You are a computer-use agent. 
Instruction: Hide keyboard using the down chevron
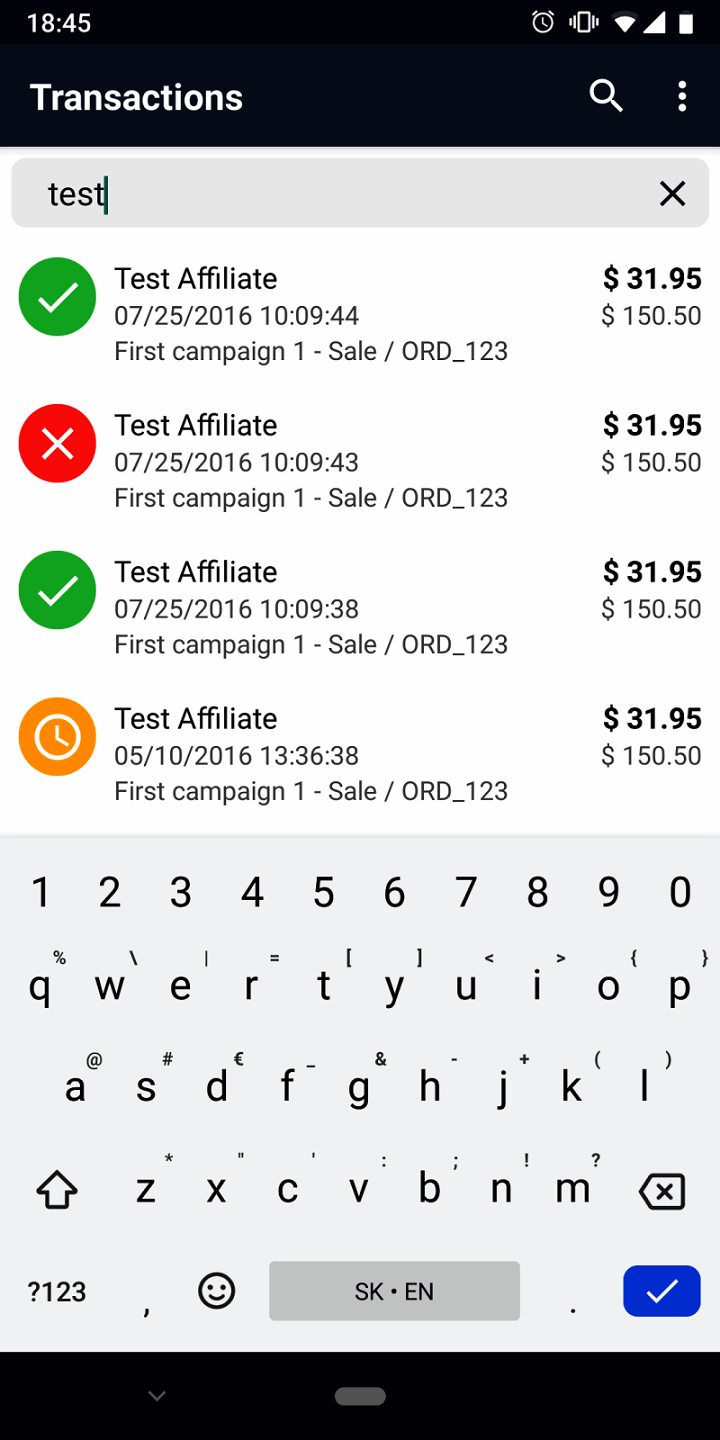click(x=157, y=1396)
